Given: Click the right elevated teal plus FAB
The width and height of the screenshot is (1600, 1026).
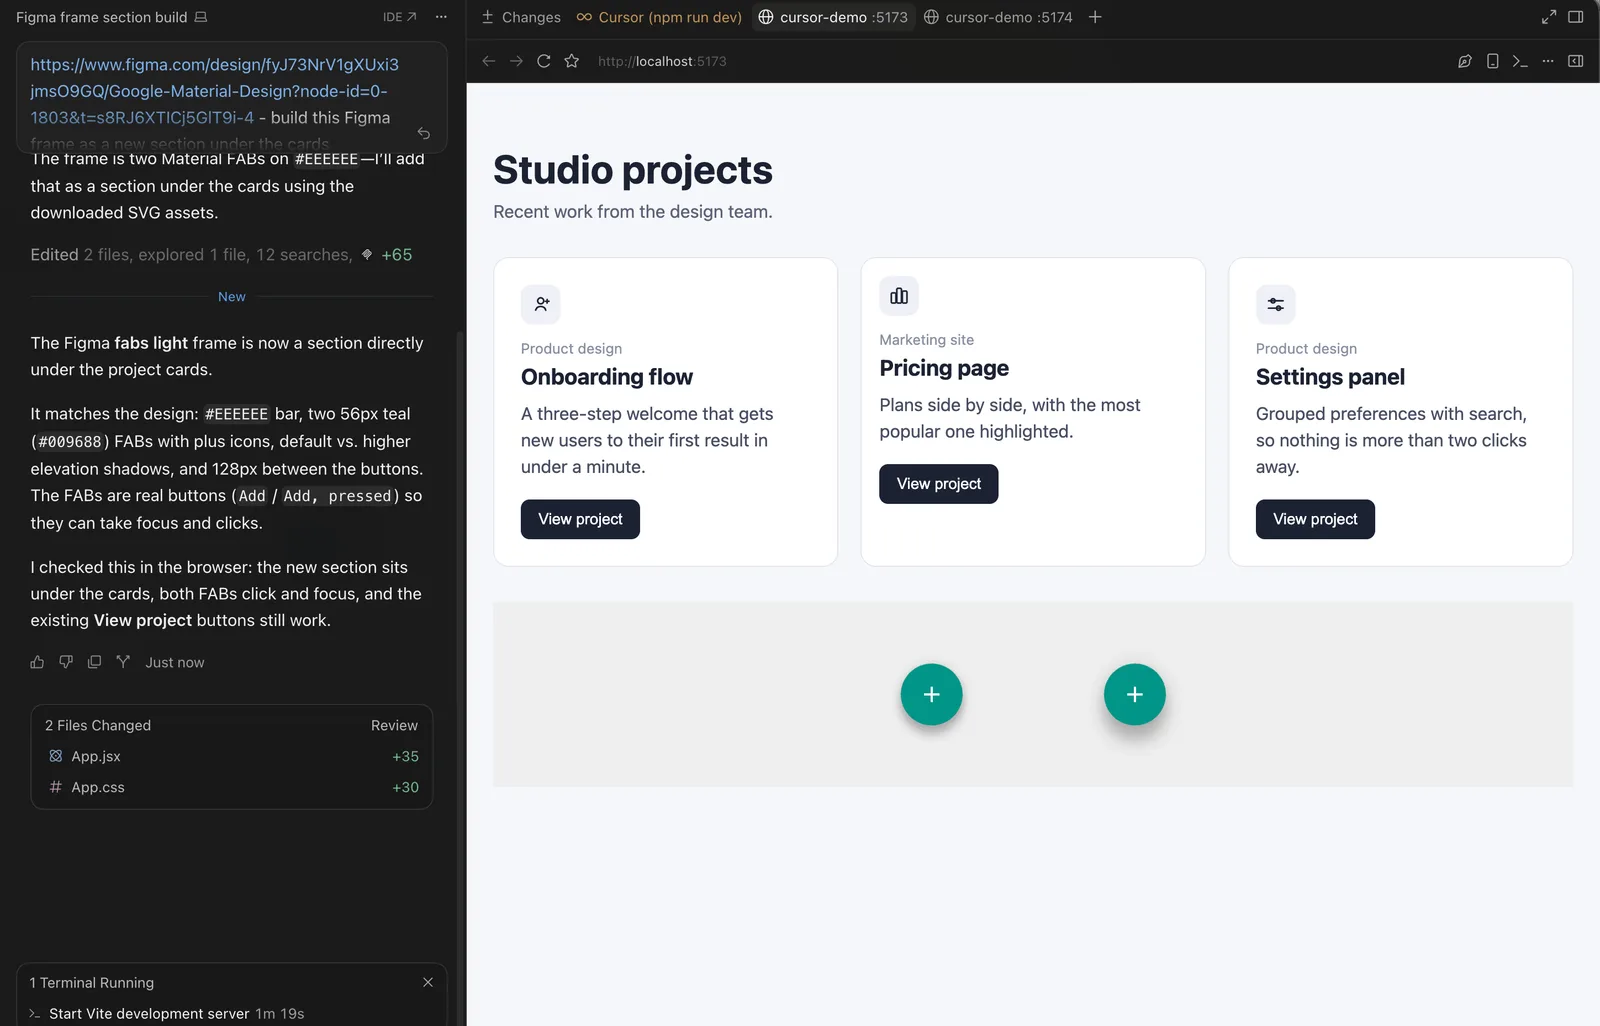Looking at the screenshot, I should tap(1134, 694).
